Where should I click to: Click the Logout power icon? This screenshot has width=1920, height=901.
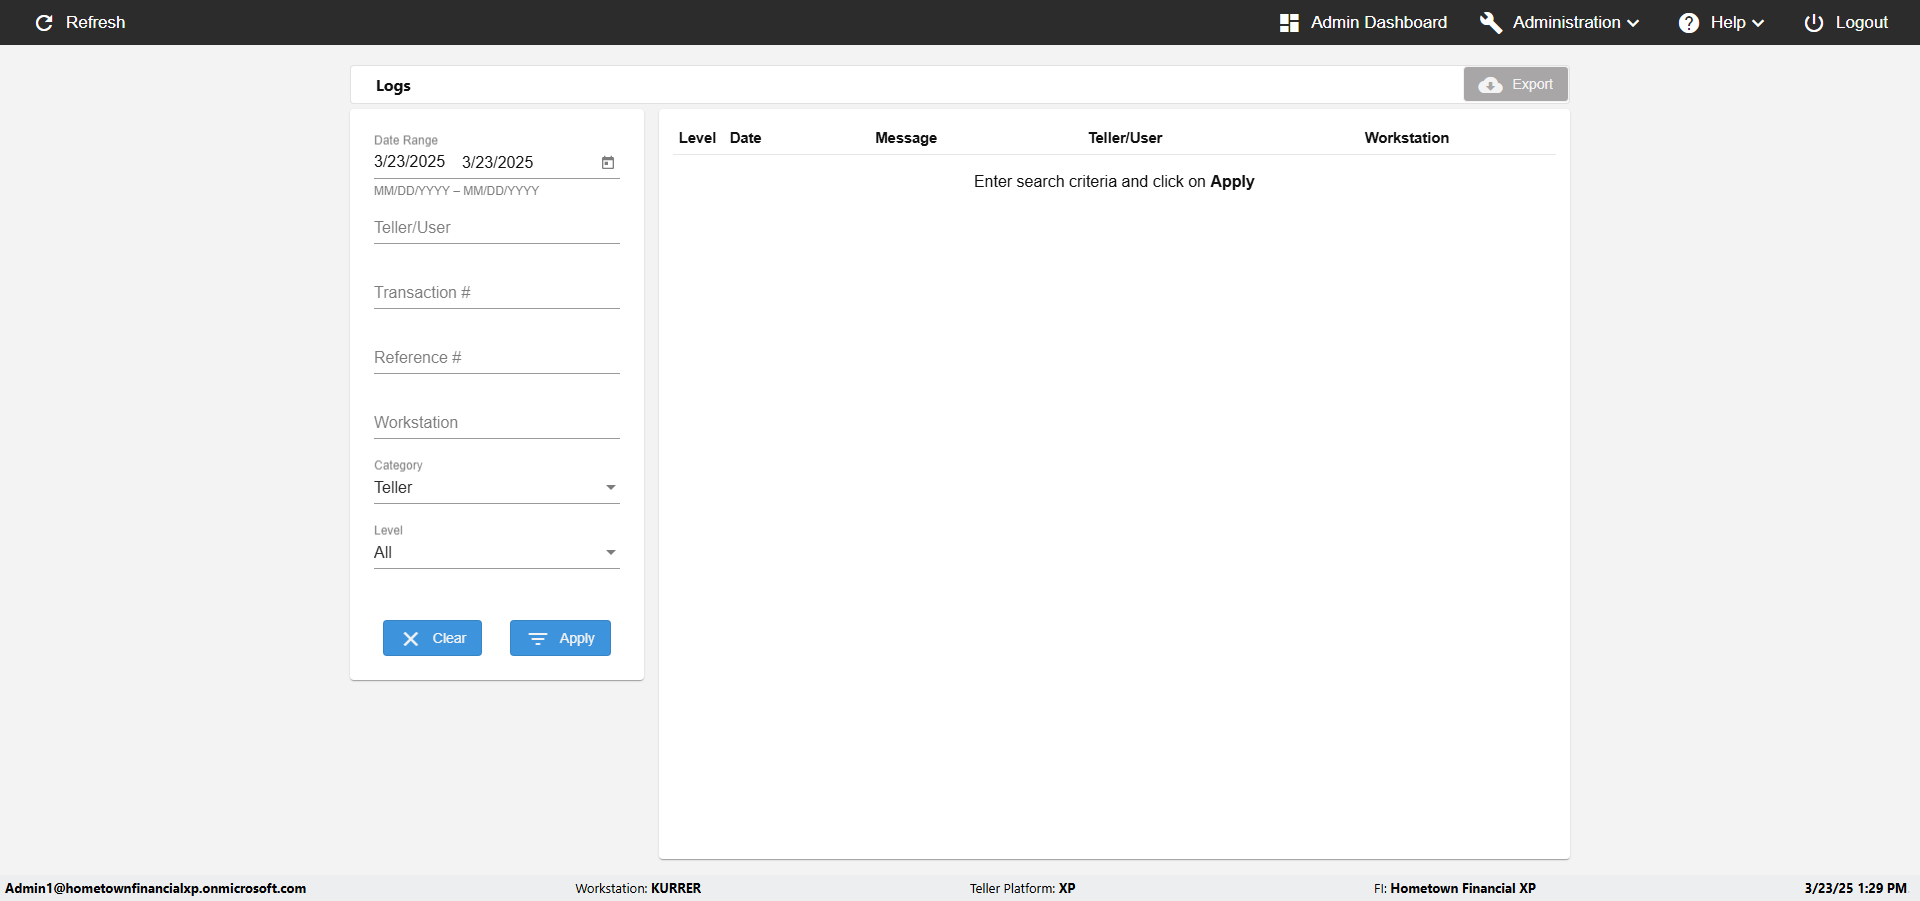1814,22
